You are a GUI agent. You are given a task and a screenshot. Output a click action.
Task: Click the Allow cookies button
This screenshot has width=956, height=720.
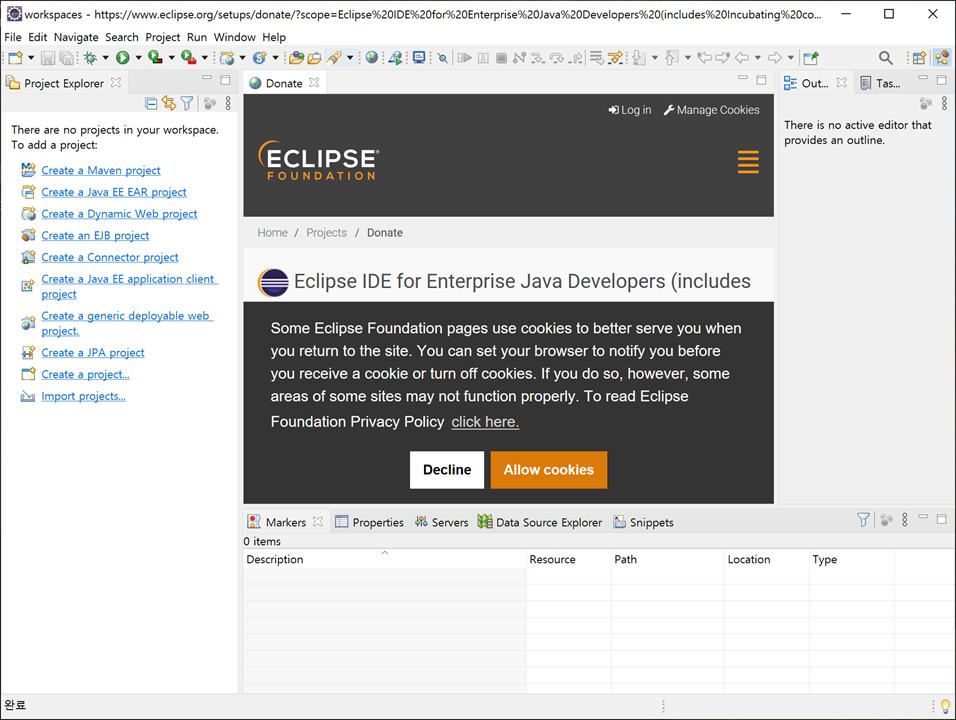(549, 469)
